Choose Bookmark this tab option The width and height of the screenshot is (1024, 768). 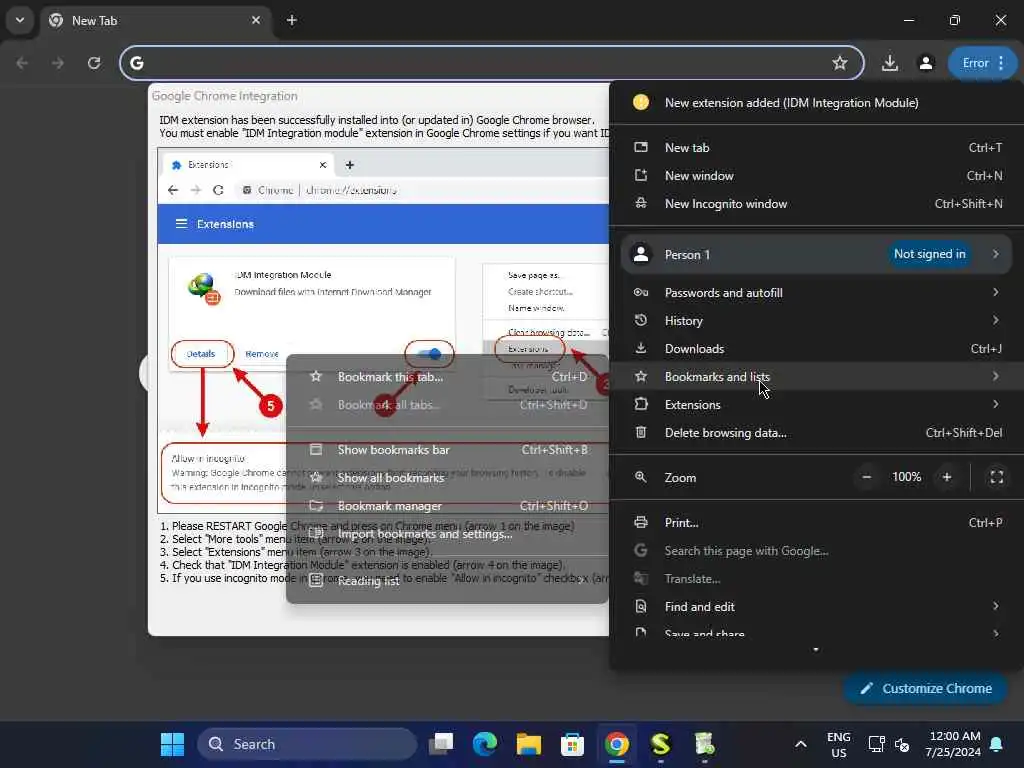tap(448, 377)
